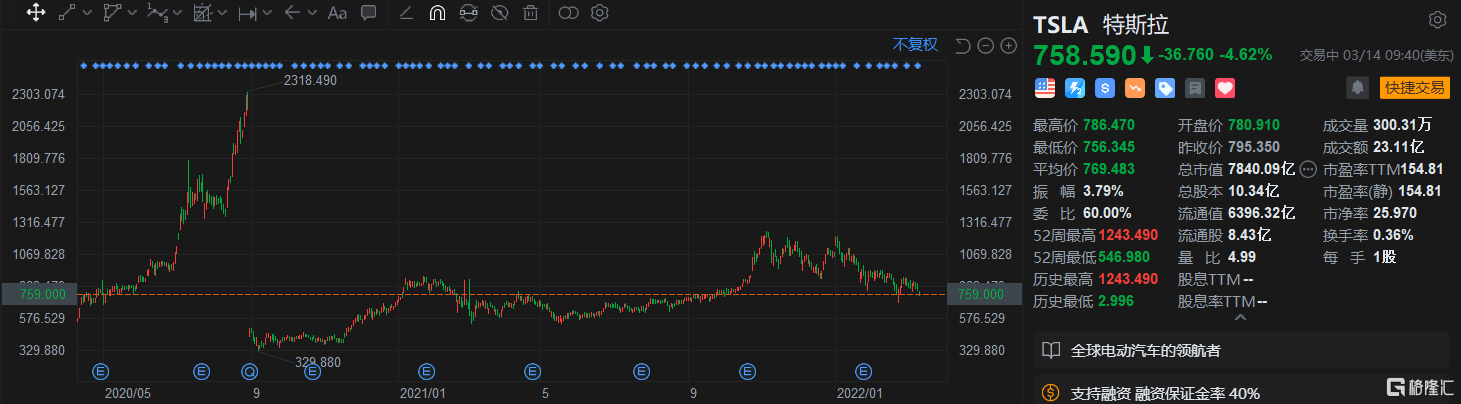Expand the range measure tool dropdown
The image size is (1461, 404).
point(267,13)
